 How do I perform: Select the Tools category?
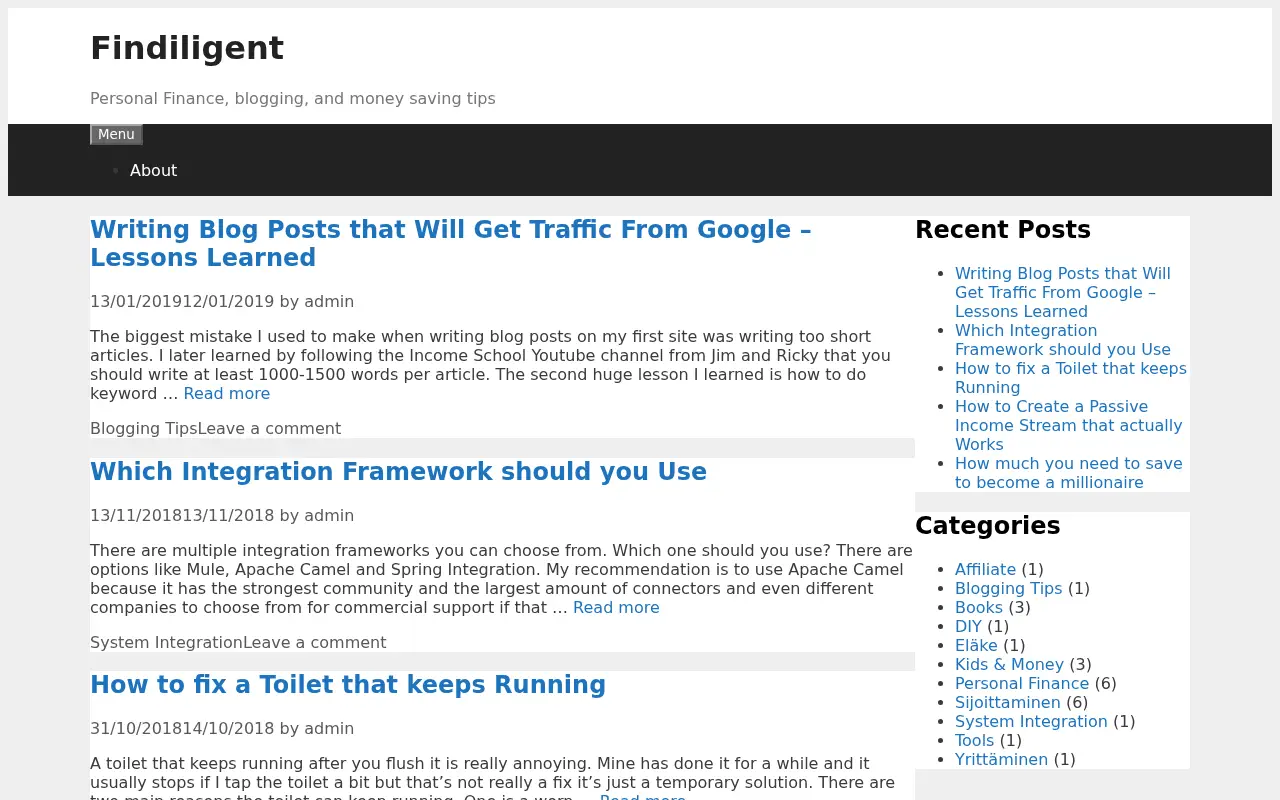tap(974, 740)
